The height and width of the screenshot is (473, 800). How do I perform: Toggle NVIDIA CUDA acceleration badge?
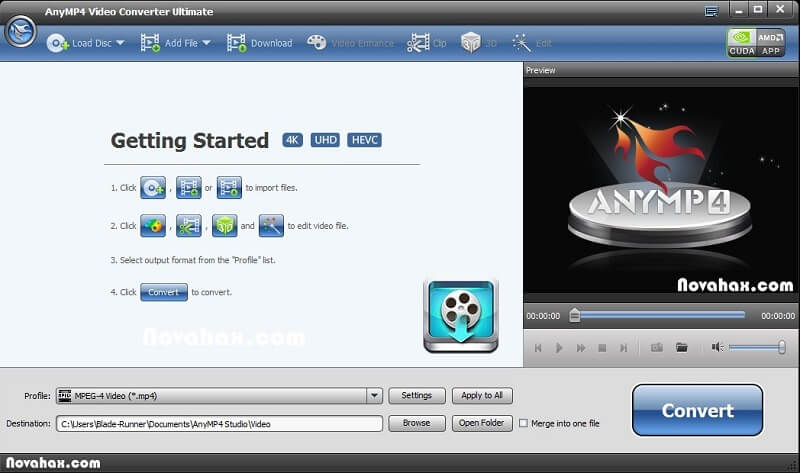pyautogui.click(x=741, y=43)
